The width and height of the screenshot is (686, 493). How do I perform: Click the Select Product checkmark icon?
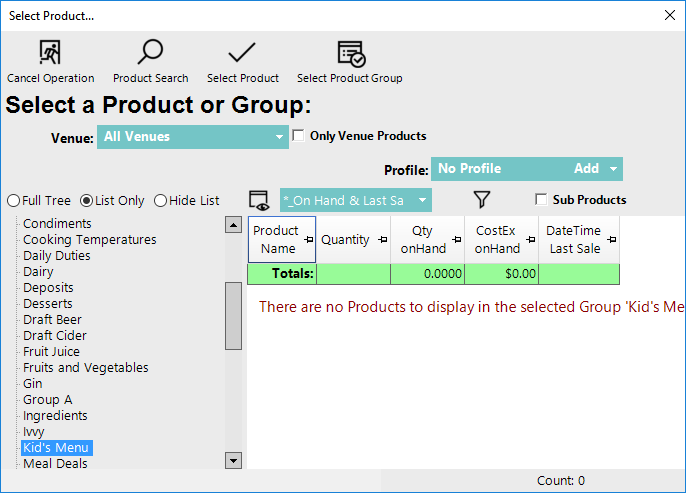tap(242, 53)
